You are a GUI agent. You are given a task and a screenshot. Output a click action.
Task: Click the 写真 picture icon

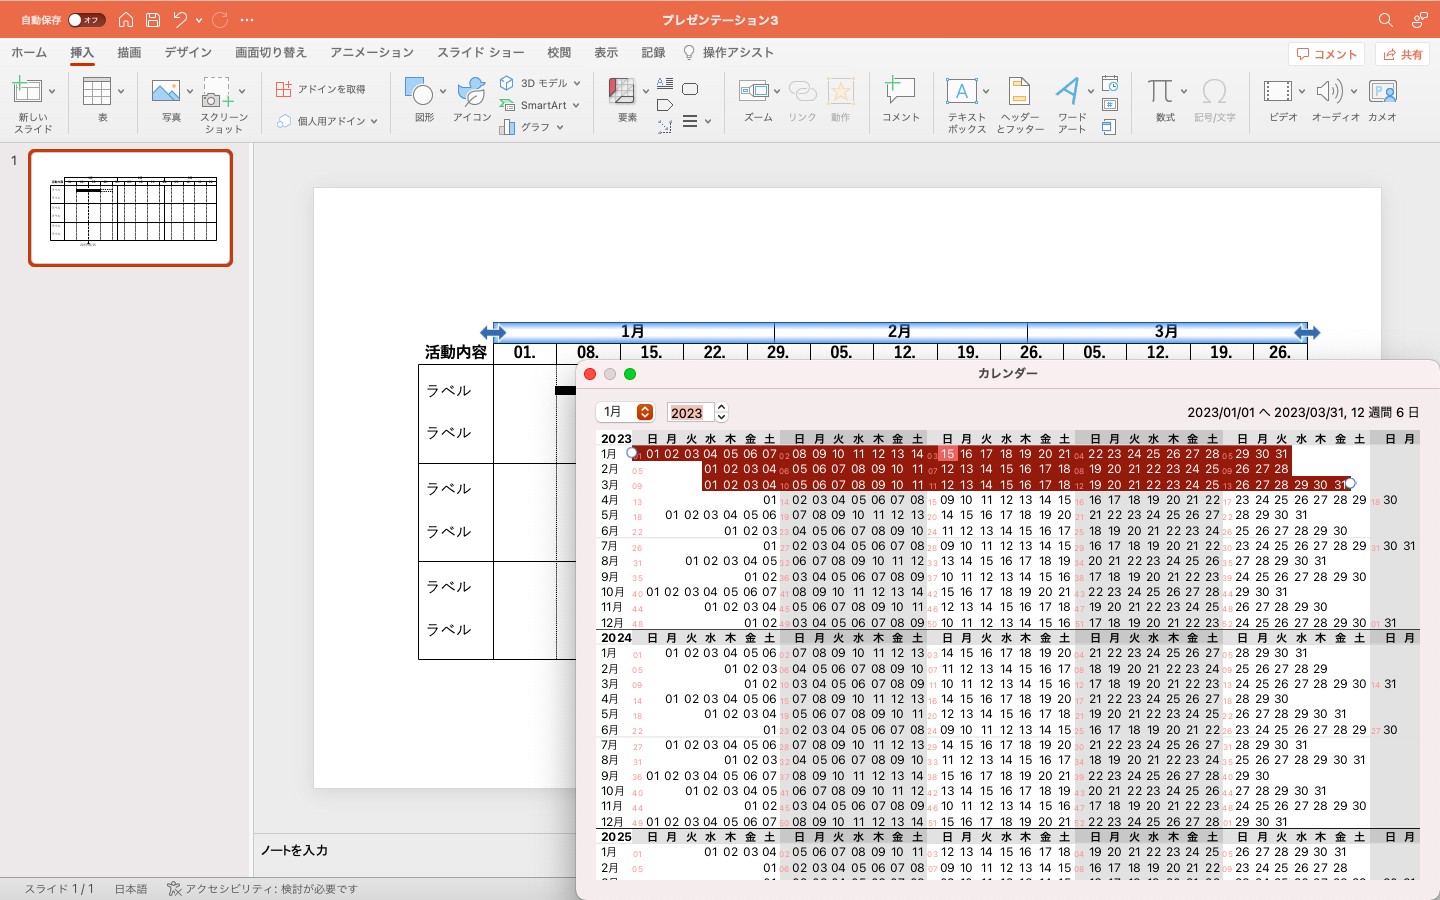click(x=166, y=91)
